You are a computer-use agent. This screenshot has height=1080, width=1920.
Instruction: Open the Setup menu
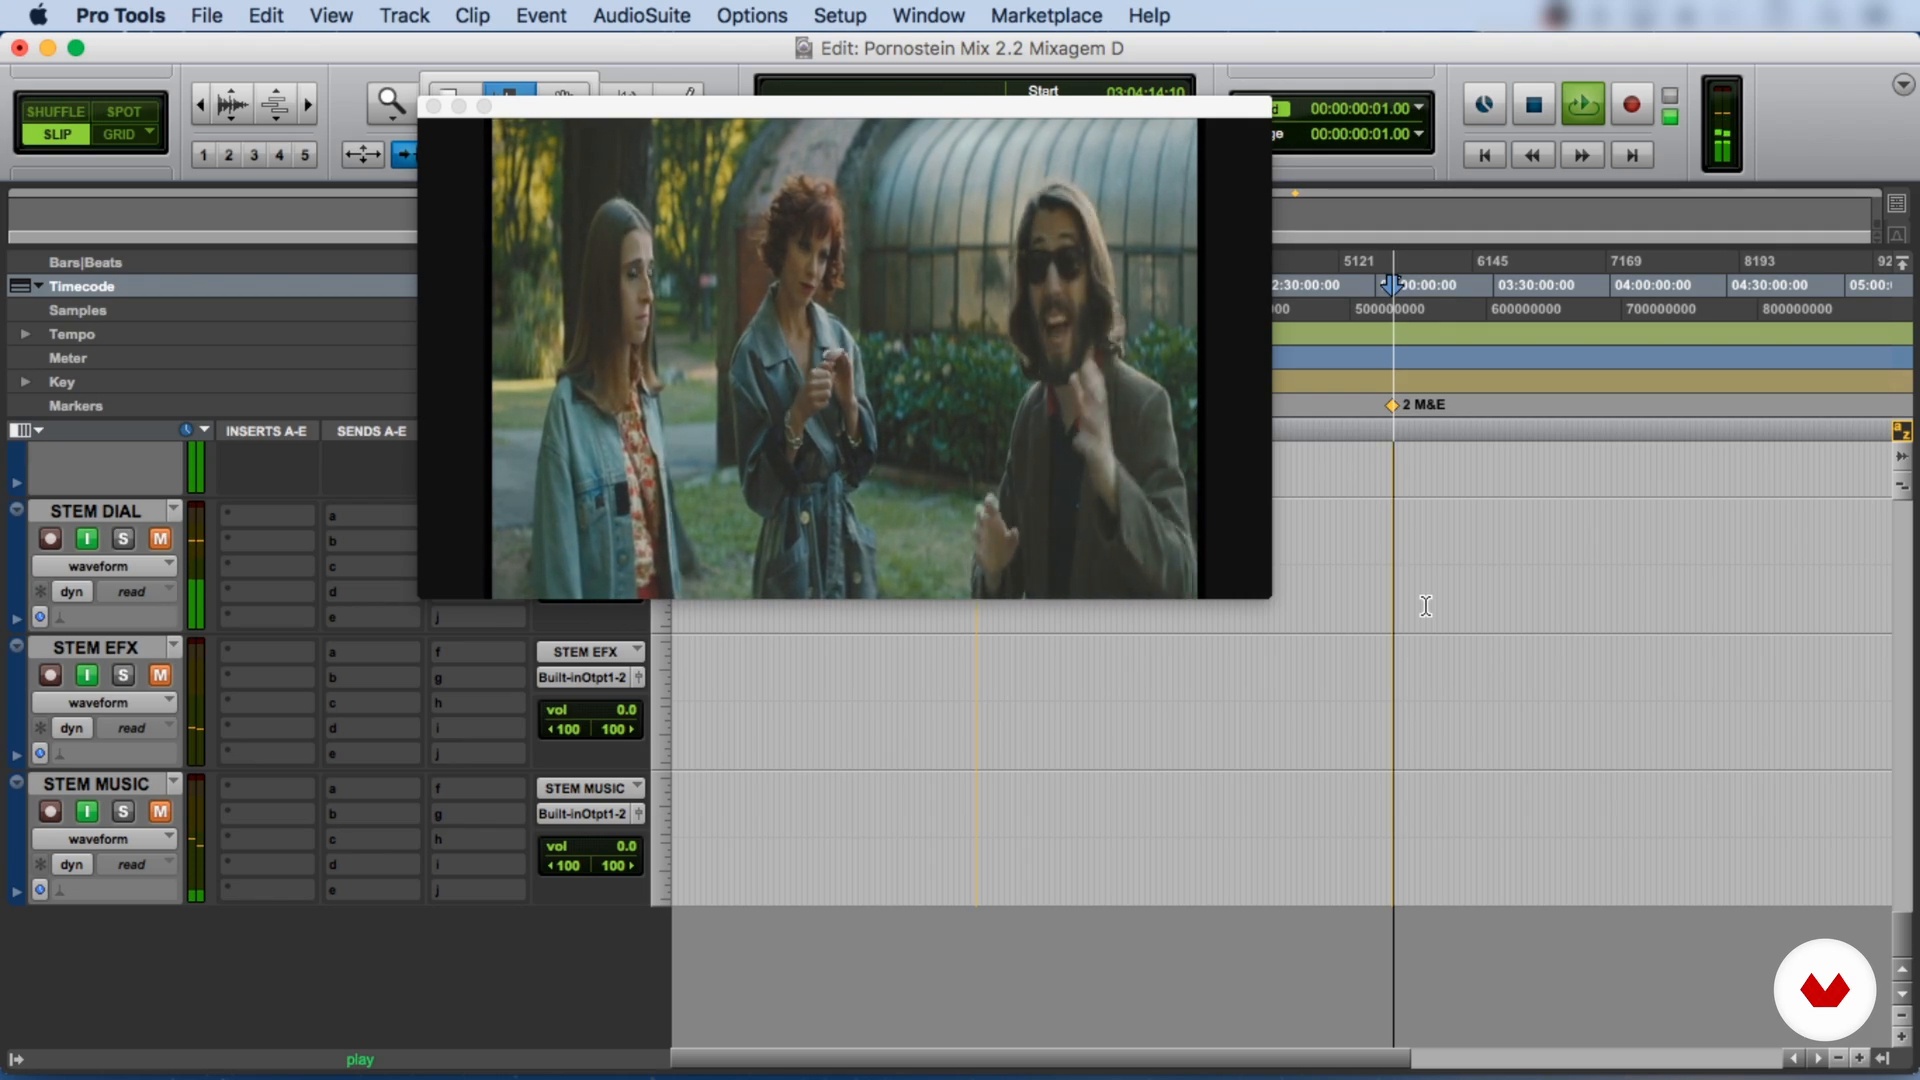pyautogui.click(x=840, y=15)
